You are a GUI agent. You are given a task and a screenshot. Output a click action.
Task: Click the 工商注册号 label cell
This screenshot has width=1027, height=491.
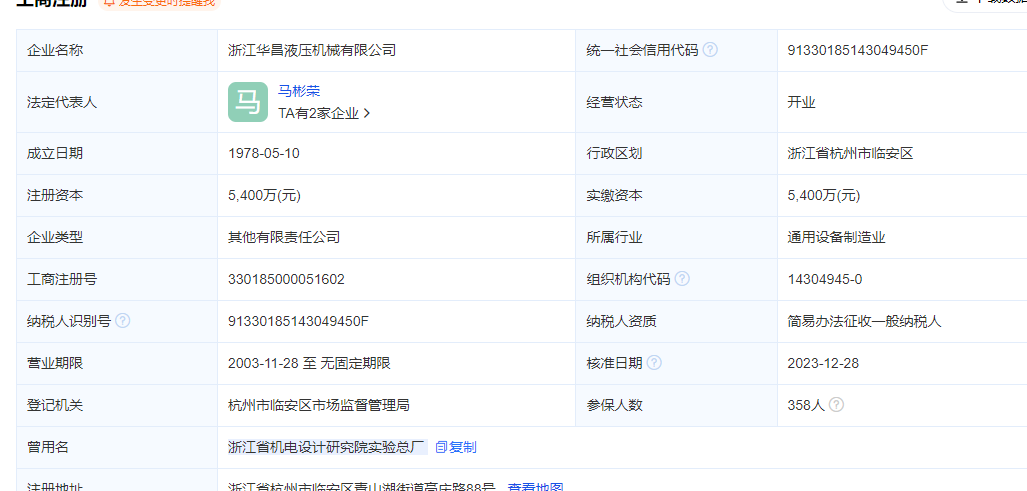pos(117,280)
